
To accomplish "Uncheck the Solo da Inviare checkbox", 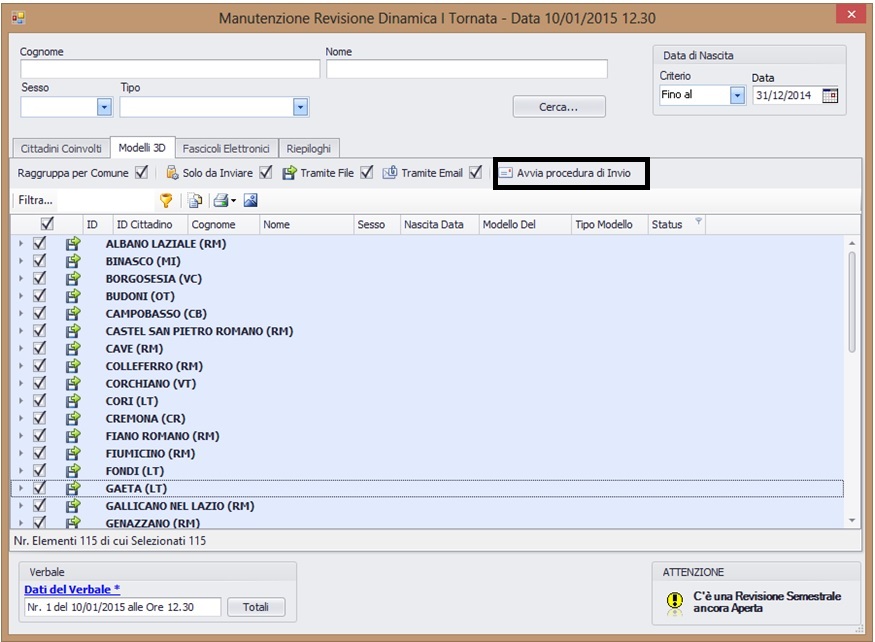I will coord(265,173).
